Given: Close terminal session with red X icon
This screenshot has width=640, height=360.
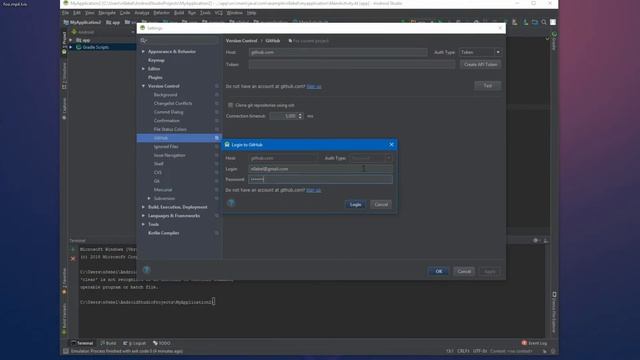Looking at the screenshot, I should [73, 259].
